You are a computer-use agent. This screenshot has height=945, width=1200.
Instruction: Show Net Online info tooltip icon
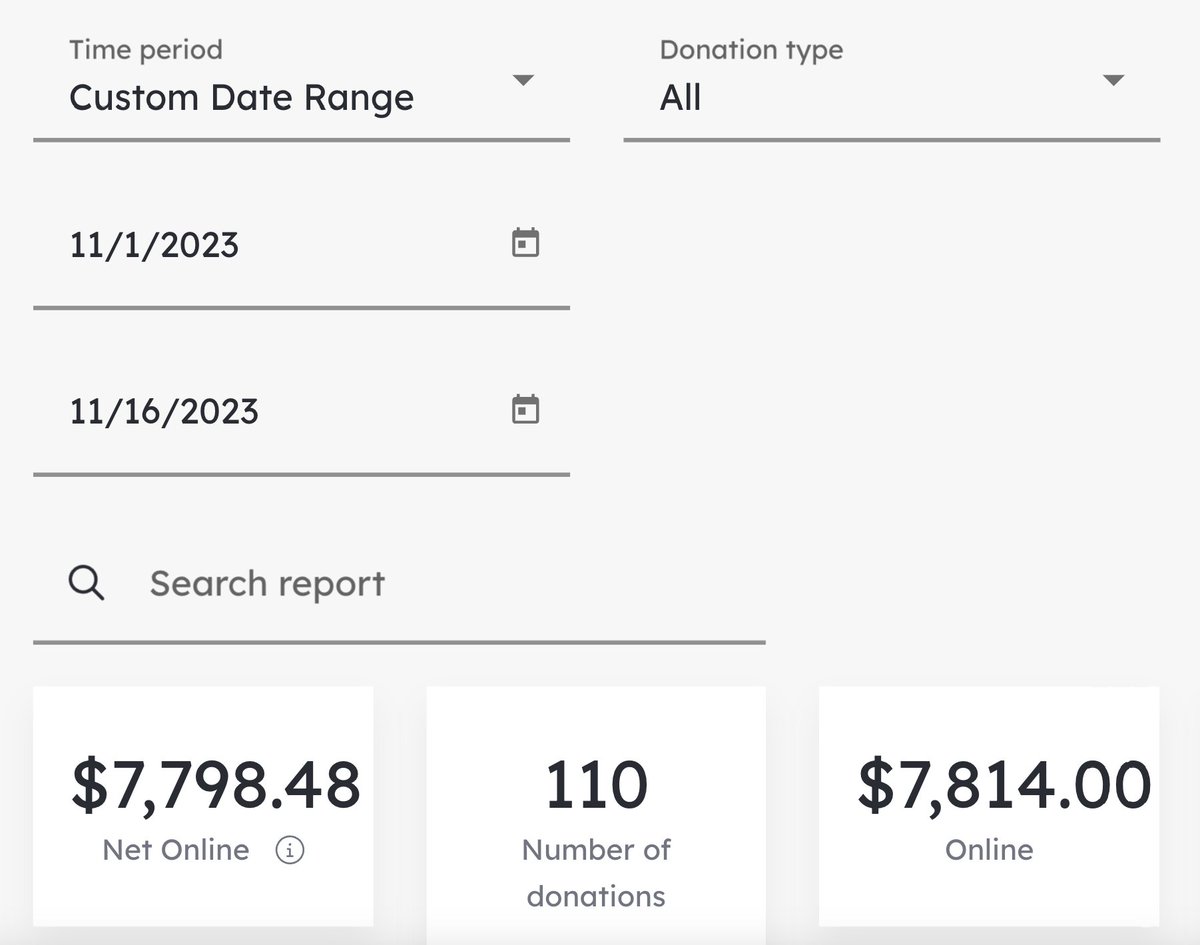pyautogui.click(x=290, y=850)
